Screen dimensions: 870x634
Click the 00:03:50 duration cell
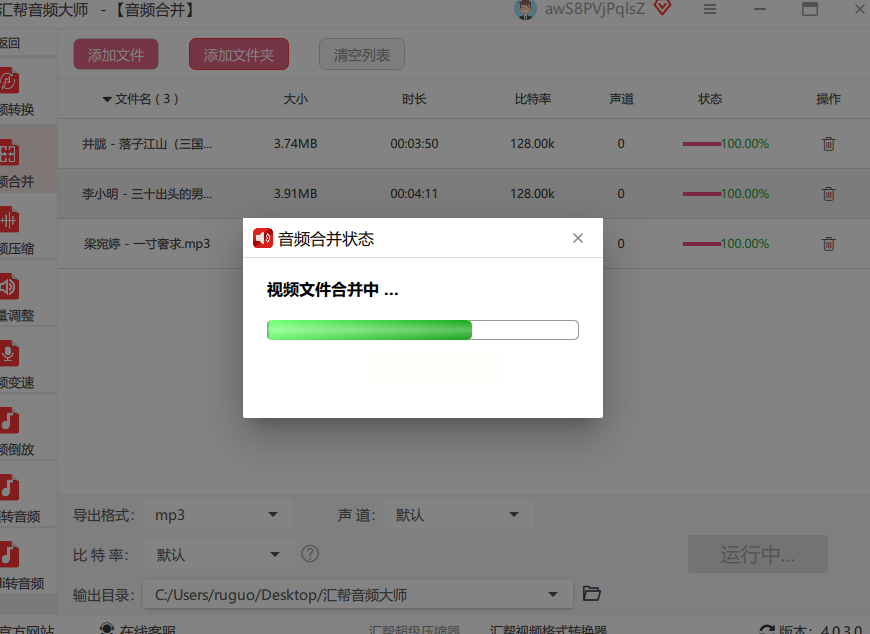coord(414,144)
